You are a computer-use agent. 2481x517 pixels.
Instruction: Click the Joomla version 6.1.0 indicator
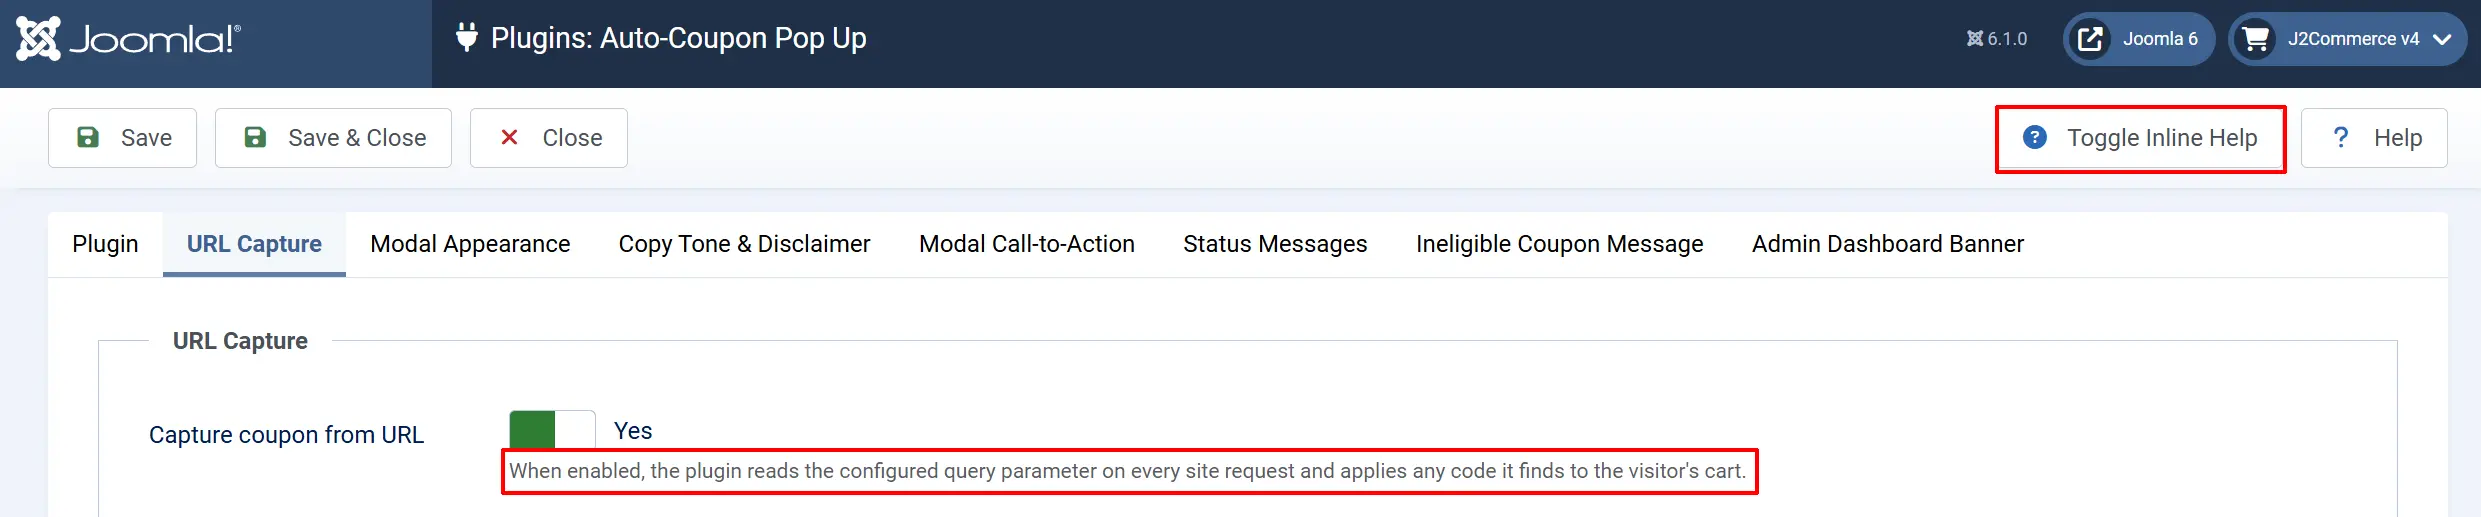1997,39
